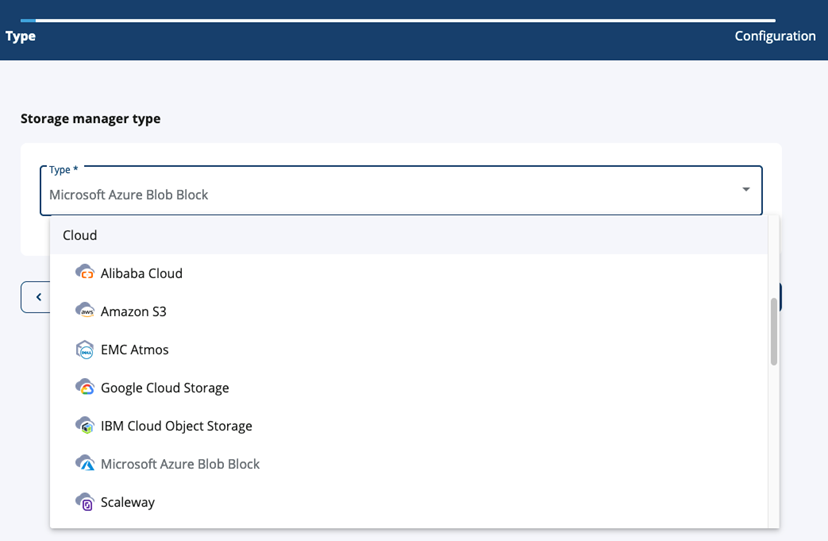Click the IBM Cloud Object Storage icon
Viewport: 828px width, 541px height.
[x=84, y=425]
